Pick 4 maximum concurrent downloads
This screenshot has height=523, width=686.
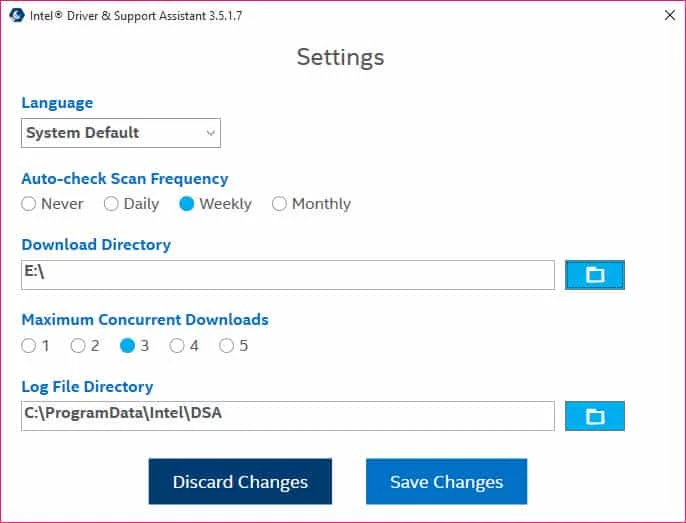tap(177, 346)
